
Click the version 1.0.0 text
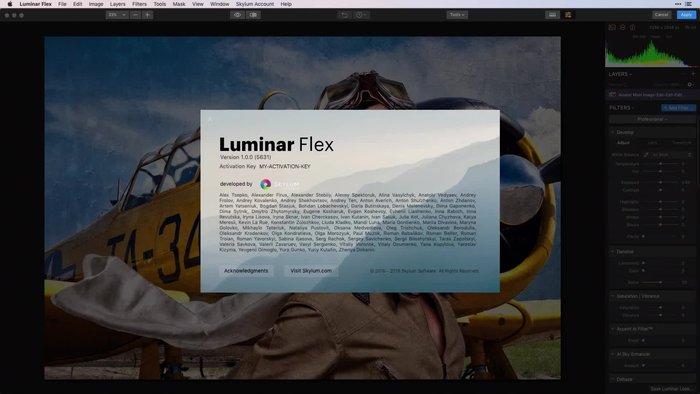tap(245, 157)
